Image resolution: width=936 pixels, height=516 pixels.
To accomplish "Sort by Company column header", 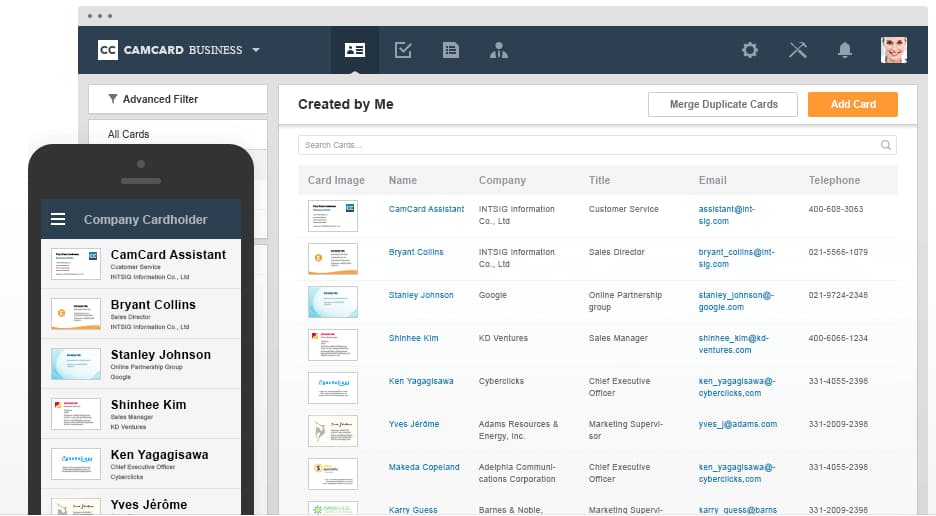I will (x=502, y=180).
